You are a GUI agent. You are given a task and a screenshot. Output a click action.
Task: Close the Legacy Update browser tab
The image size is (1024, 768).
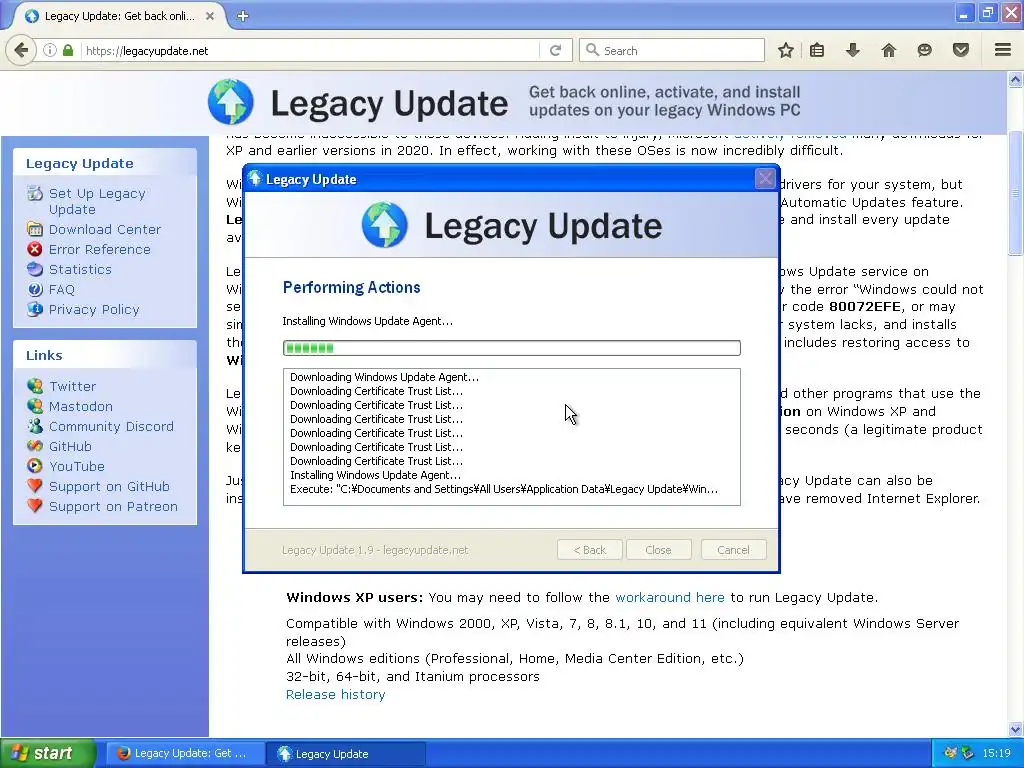pyautogui.click(x=210, y=16)
